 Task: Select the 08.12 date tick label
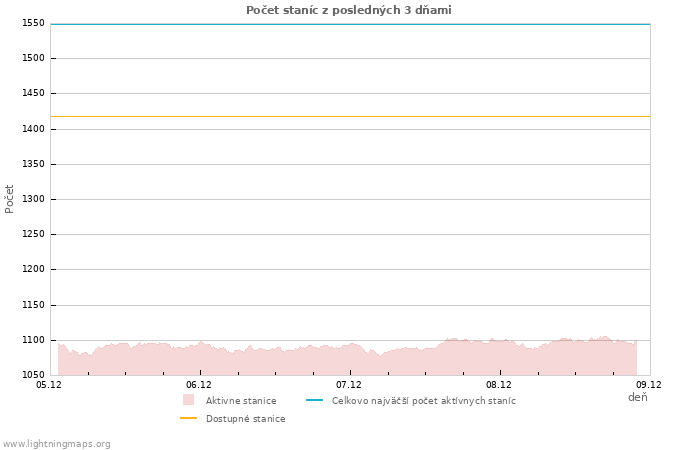(499, 384)
